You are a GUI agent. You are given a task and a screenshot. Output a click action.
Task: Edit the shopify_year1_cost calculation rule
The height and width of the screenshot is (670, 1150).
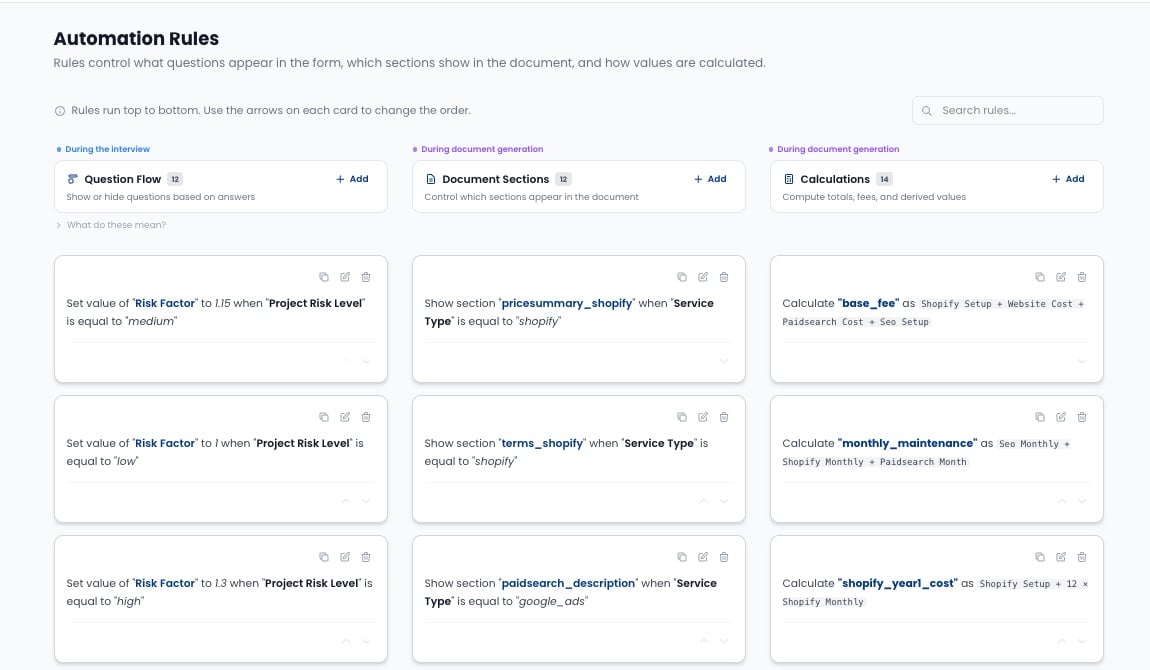pyautogui.click(x=1061, y=557)
